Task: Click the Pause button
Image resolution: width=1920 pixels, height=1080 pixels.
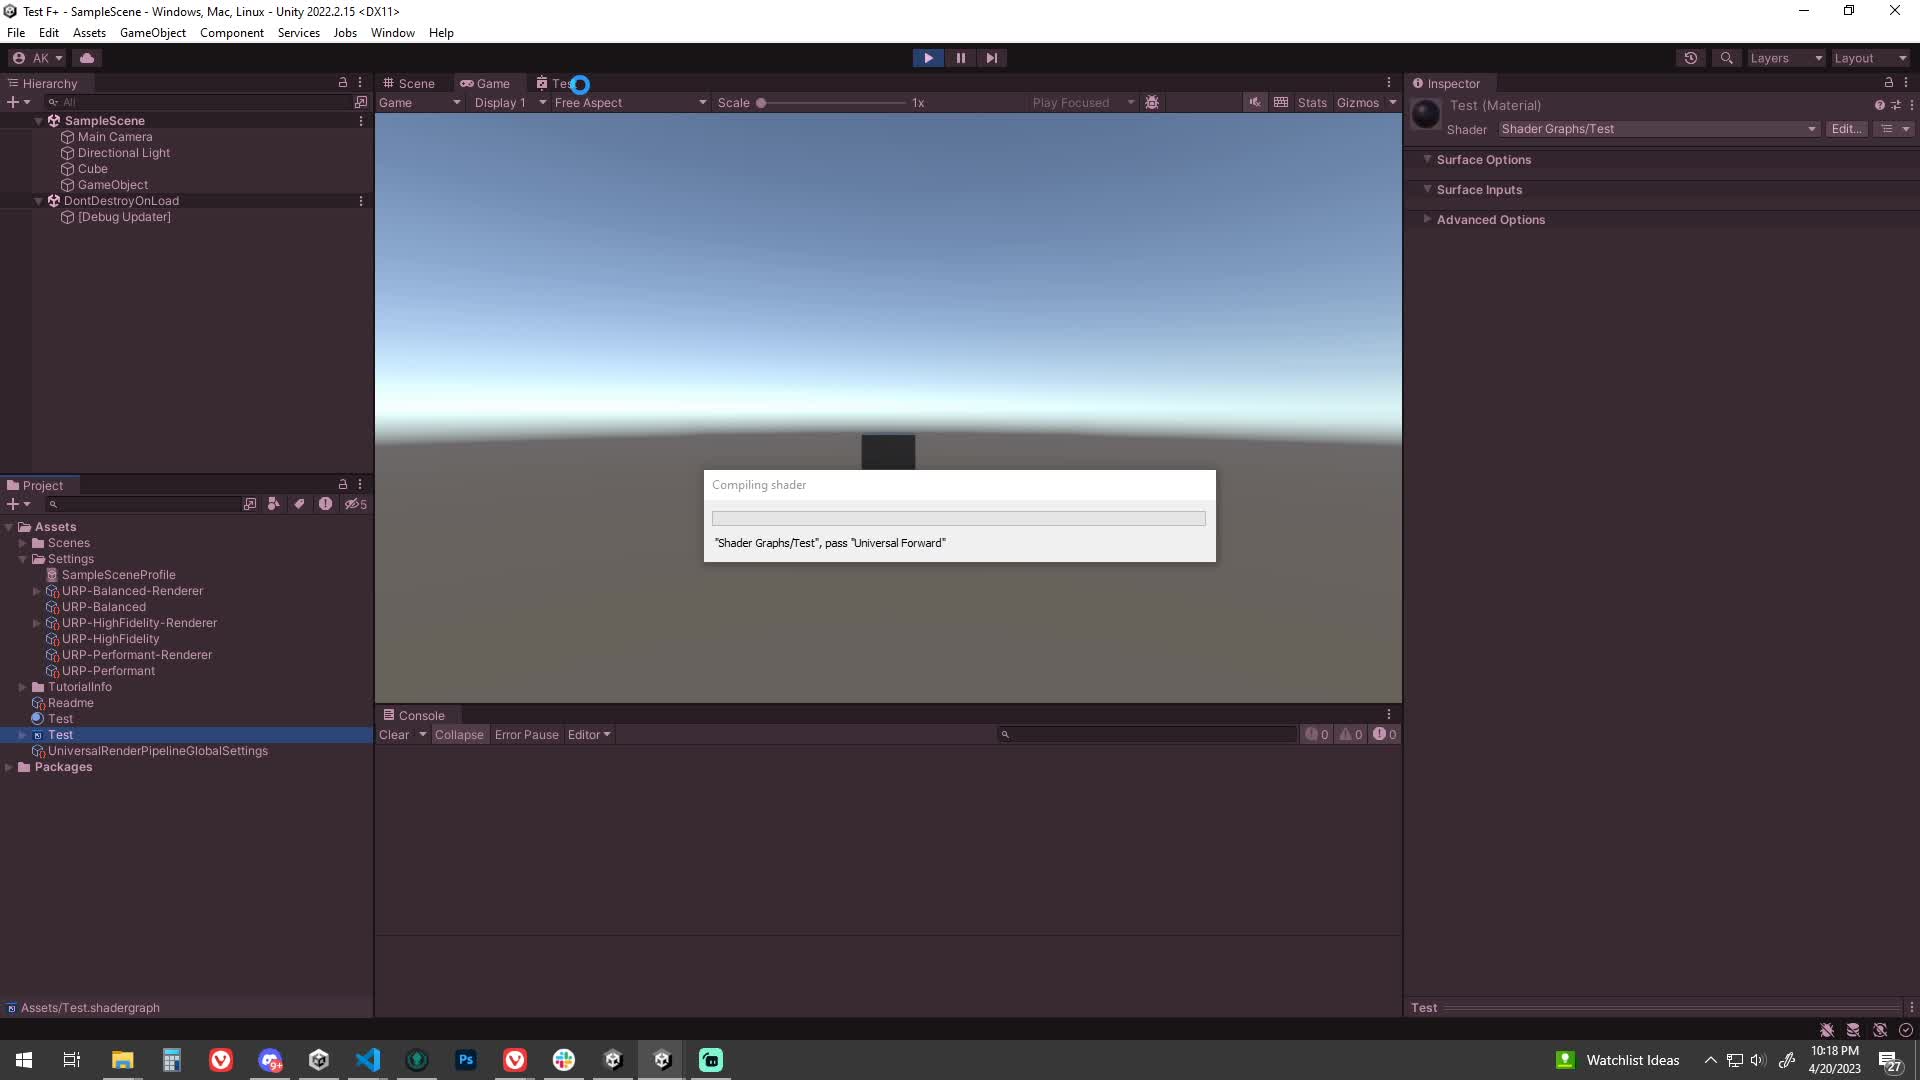Action: pos(960,58)
